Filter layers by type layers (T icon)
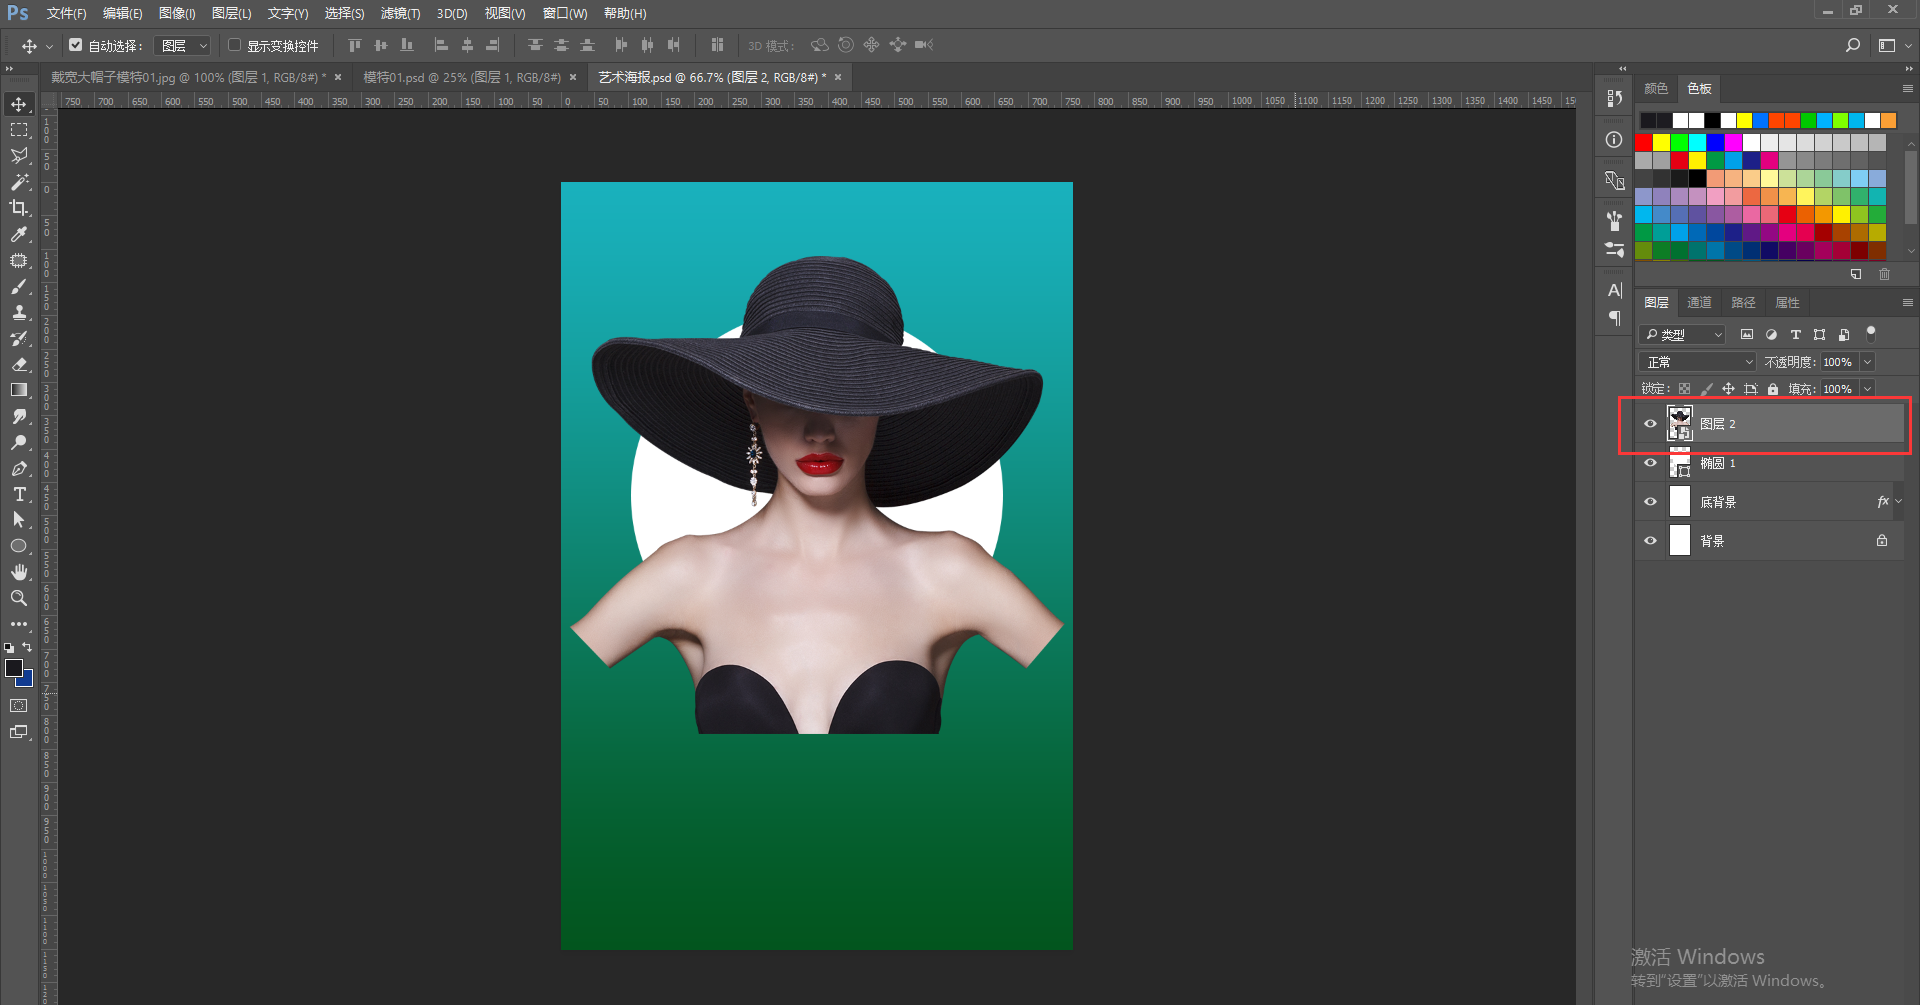The image size is (1920, 1005). [1795, 334]
